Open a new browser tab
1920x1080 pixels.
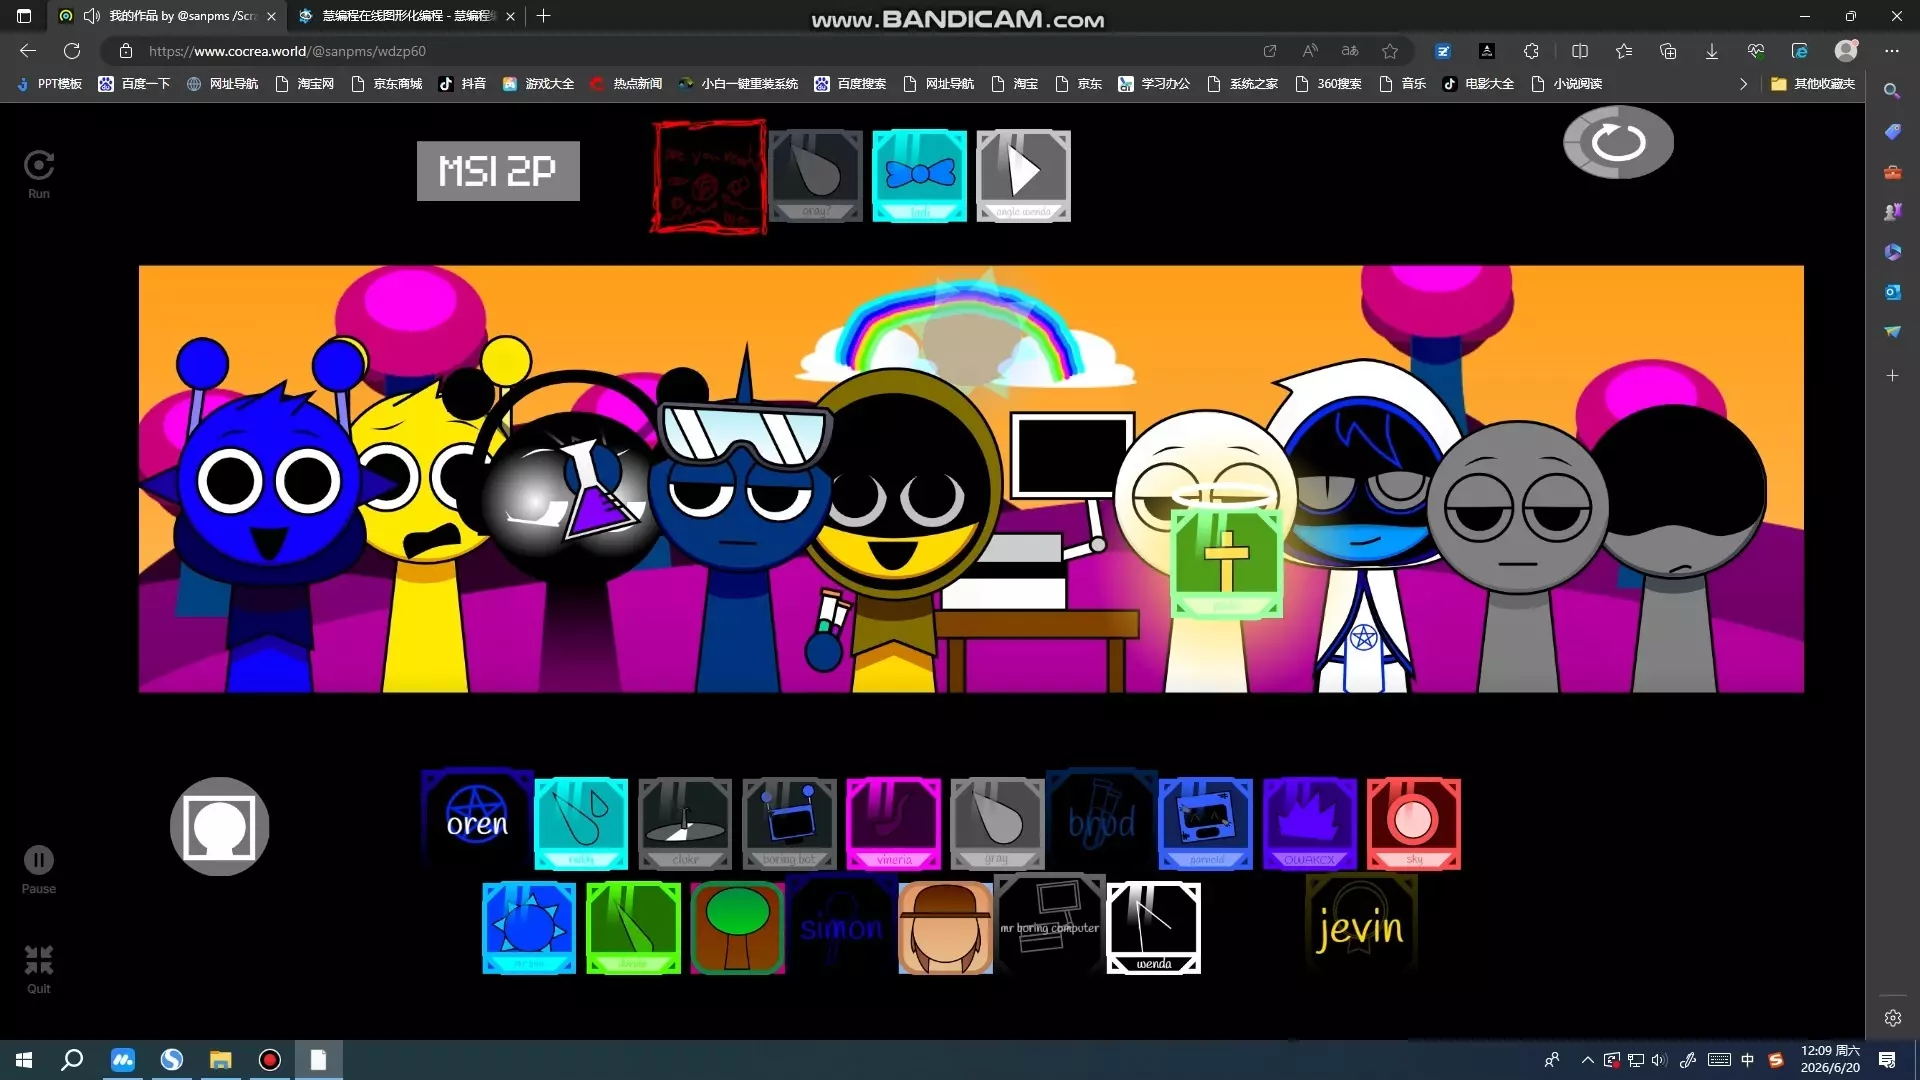click(543, 16)
